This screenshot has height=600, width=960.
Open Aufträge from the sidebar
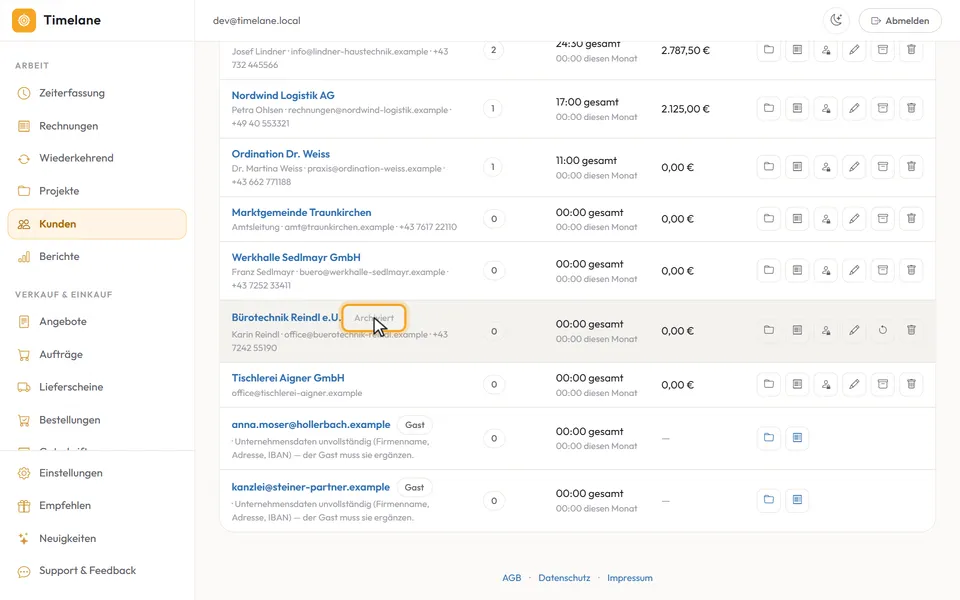click(97, 354)
